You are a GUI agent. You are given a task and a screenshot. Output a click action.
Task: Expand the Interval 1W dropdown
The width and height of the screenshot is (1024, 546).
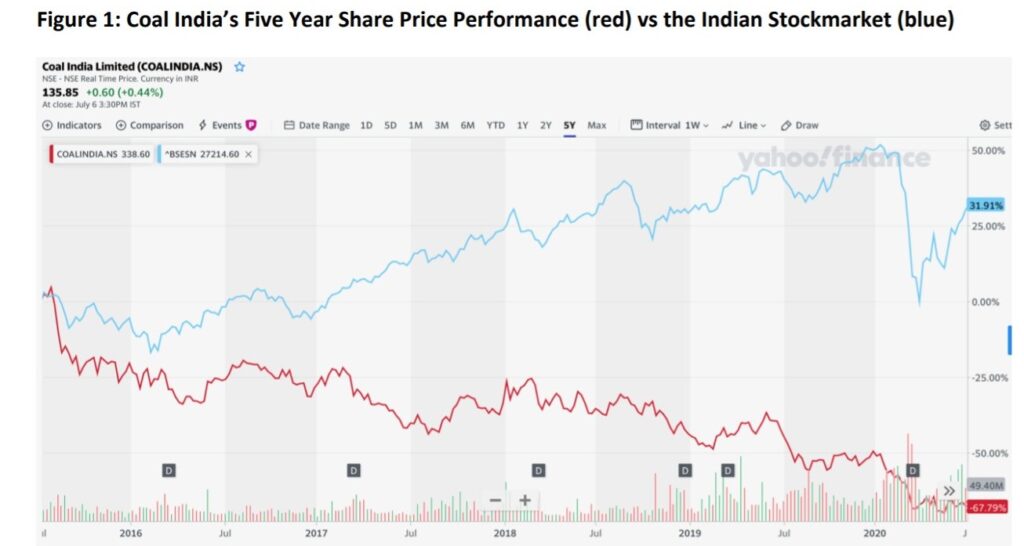point(669,125)
